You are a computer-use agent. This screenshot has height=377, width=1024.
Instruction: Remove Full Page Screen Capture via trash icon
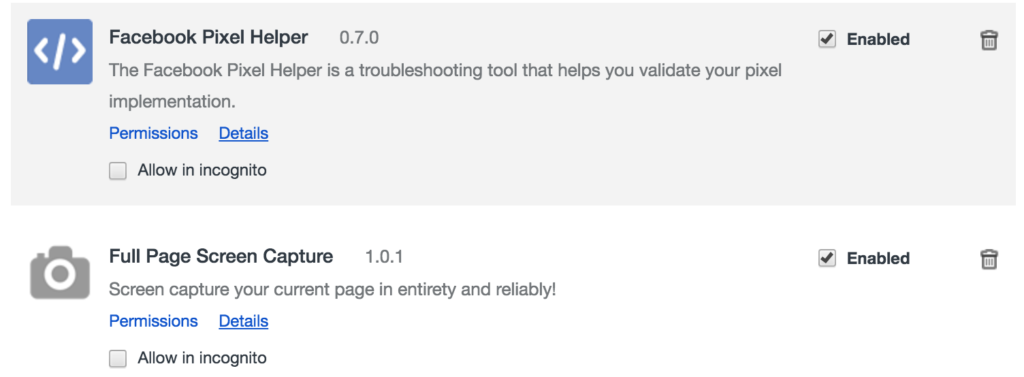pyautogui.click(x=989, y=259)
